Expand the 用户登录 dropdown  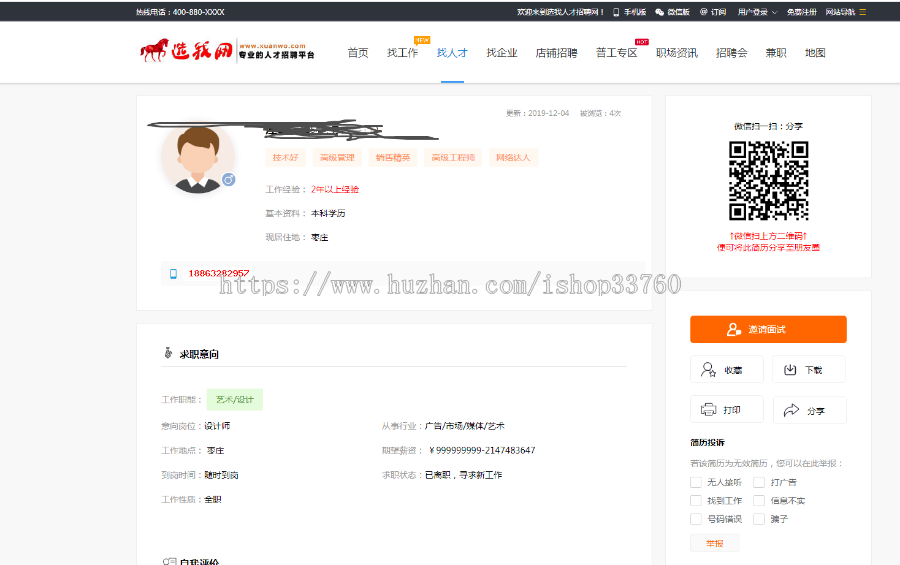tap(758, 12)
